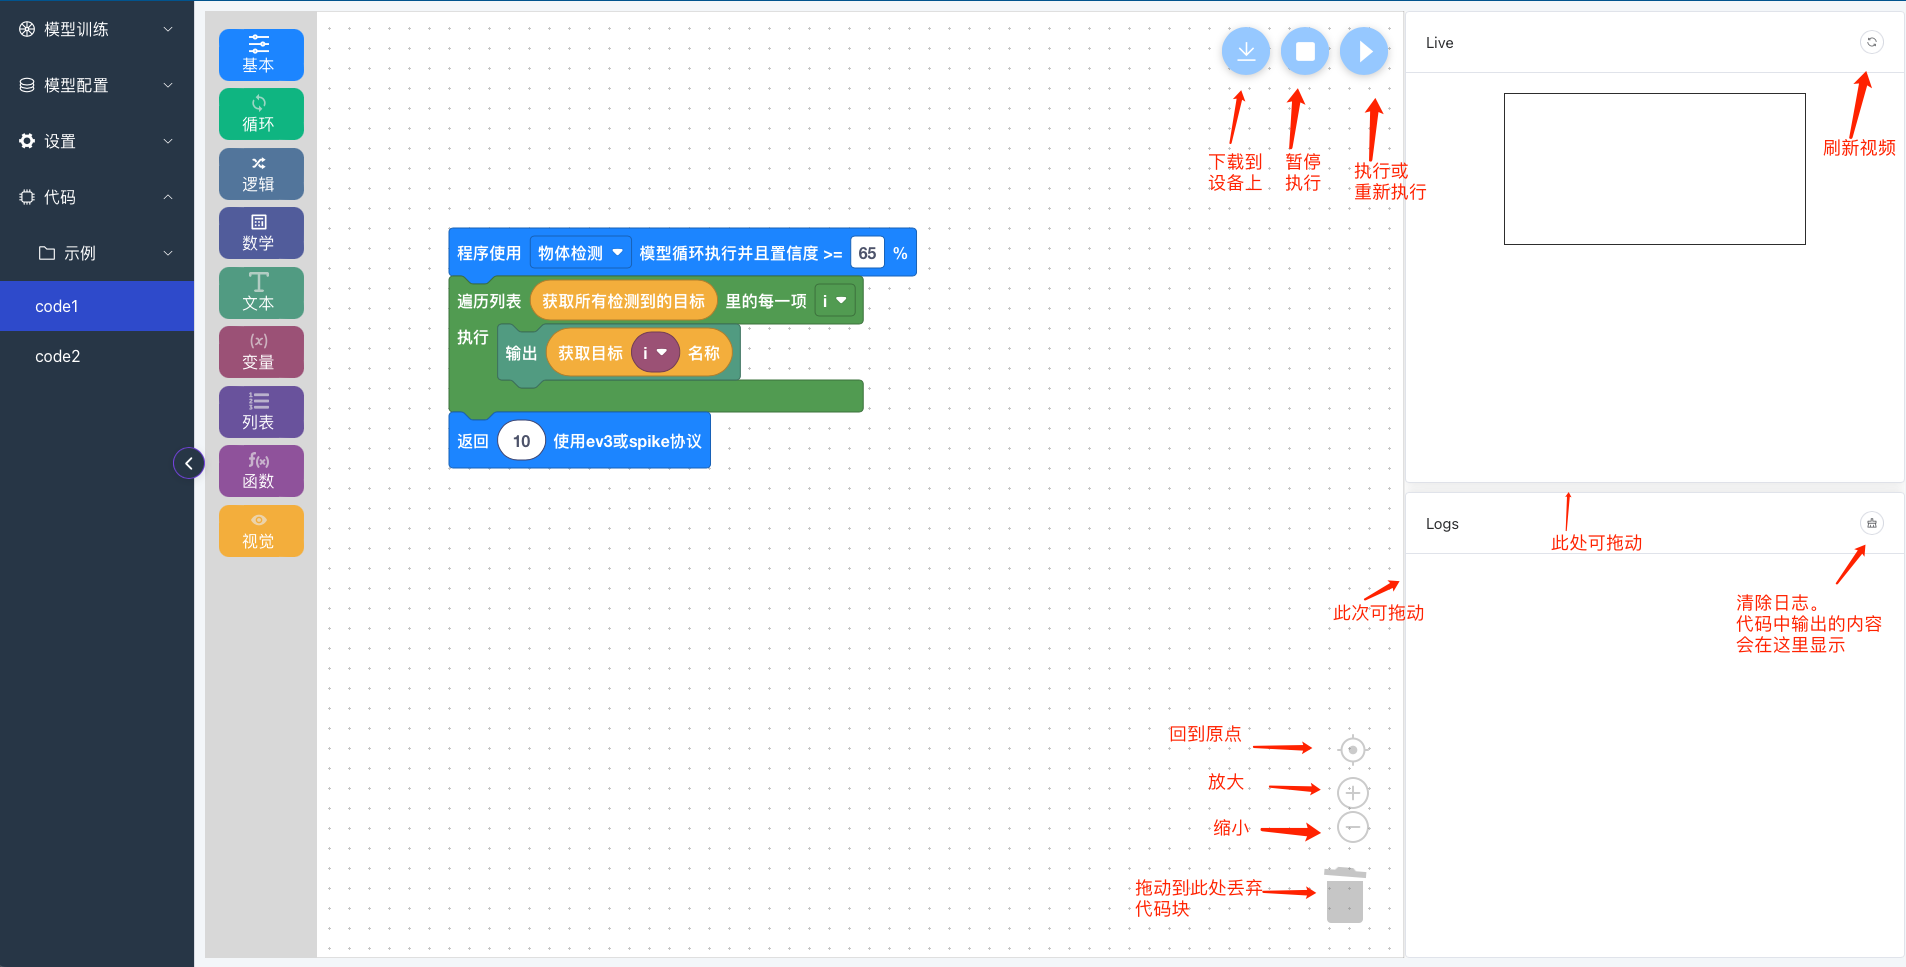Screen dimensions: 1906x967
Task: Expand the 模型训练 menu
Action: click(x=97, y=29)
